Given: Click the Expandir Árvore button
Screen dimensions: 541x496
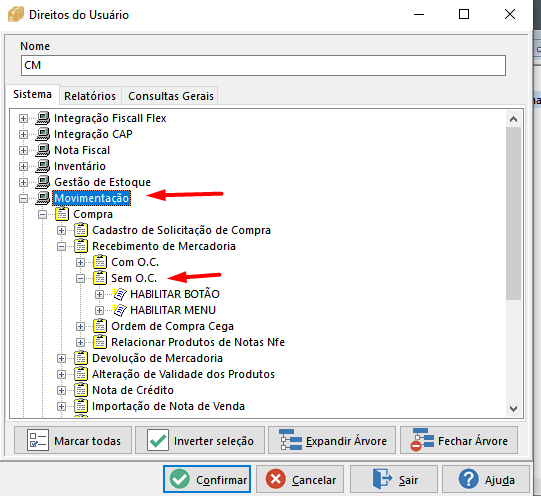Looking at the screenshot, I should [332, 440].
